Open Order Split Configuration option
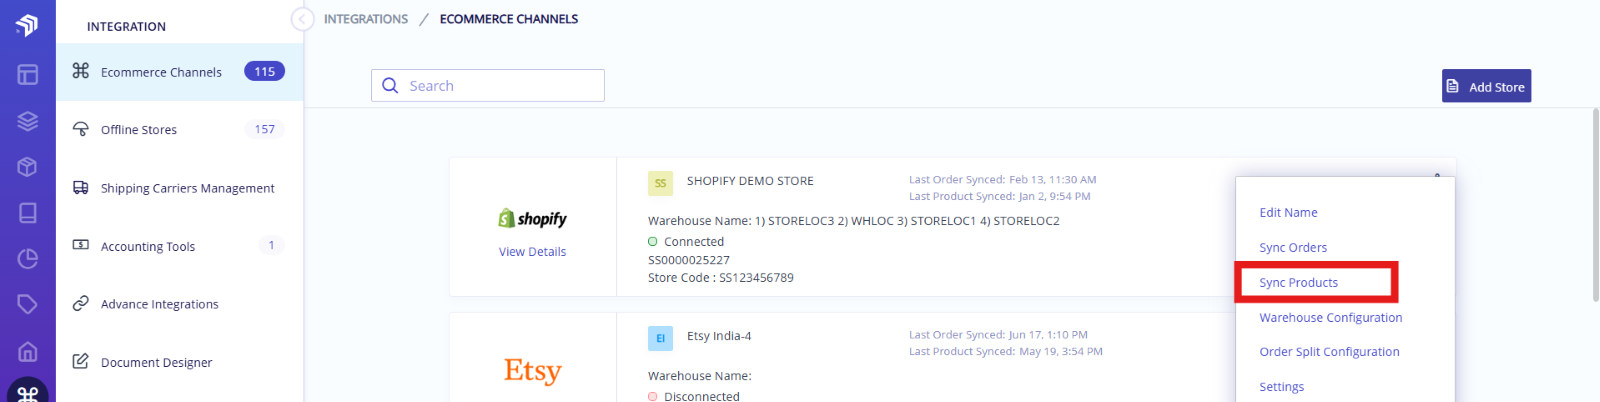This screenshot has height=402, width=1600. (1329, 351)
